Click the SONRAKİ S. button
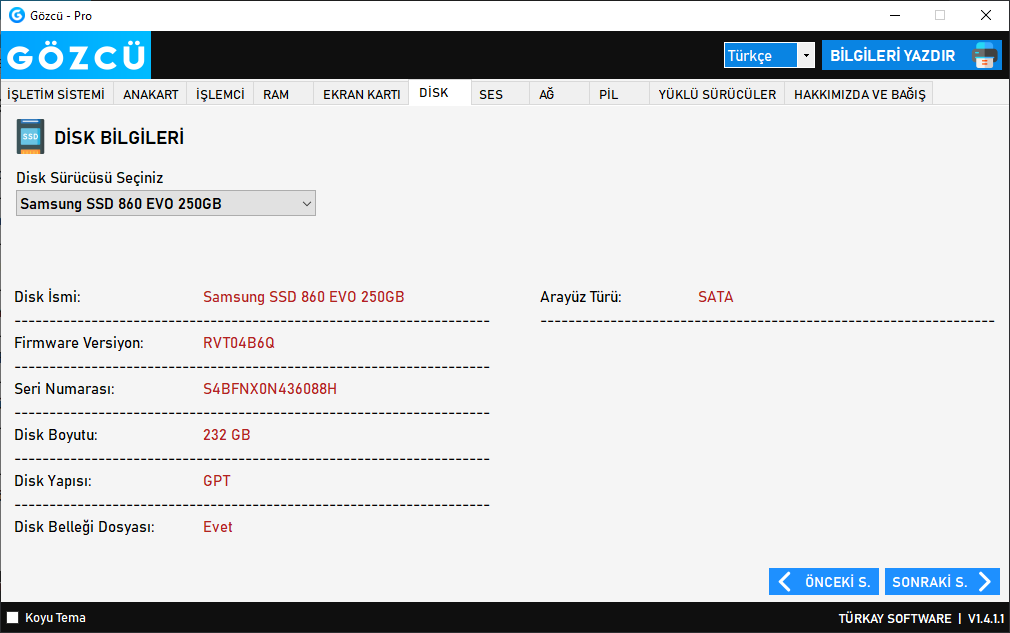This screenshot has width=1010, height=633. pos(942,582)
